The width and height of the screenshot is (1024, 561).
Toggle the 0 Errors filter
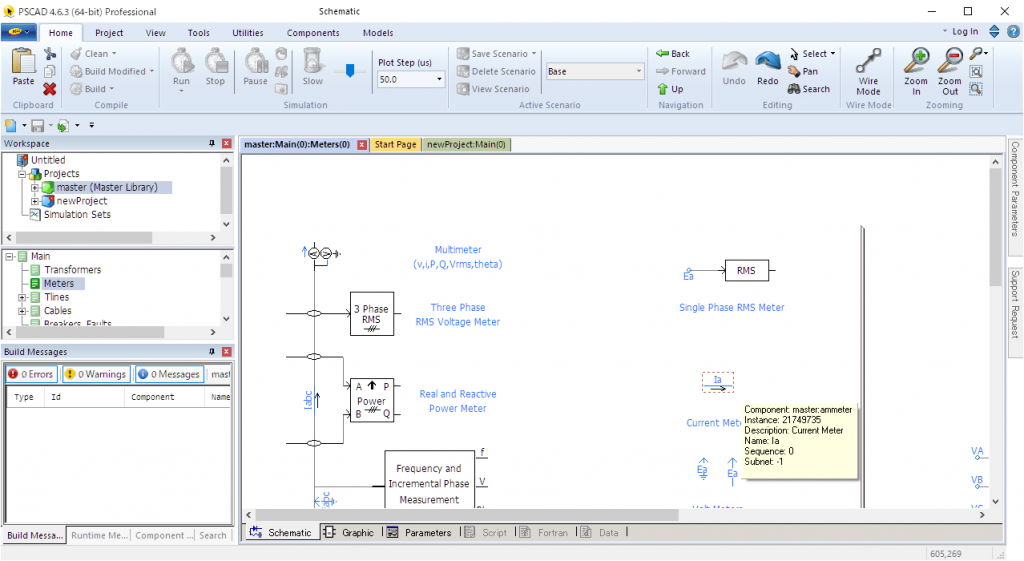(x=30, y=374)
